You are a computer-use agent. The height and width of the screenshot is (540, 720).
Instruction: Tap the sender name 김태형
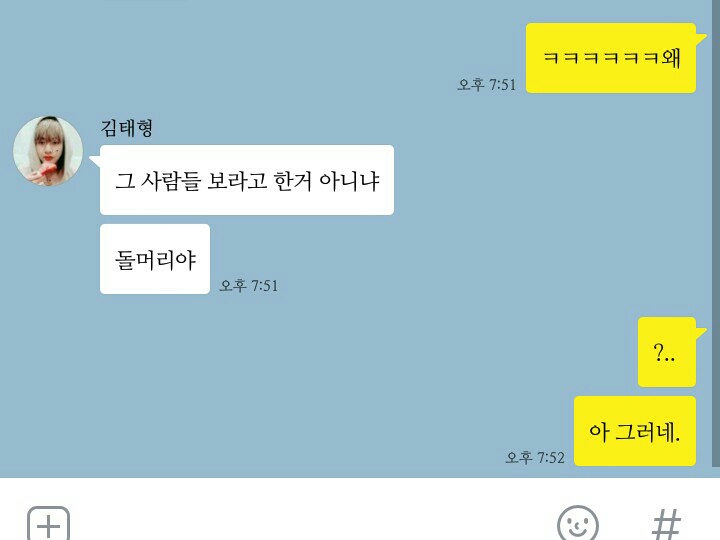point(126,128)
